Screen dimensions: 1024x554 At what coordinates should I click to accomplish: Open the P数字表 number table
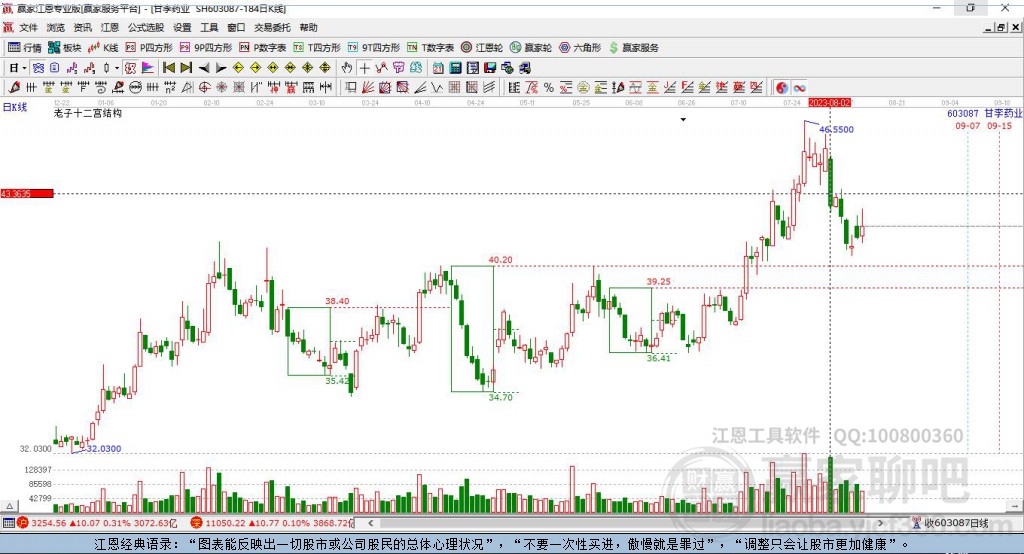263,48
